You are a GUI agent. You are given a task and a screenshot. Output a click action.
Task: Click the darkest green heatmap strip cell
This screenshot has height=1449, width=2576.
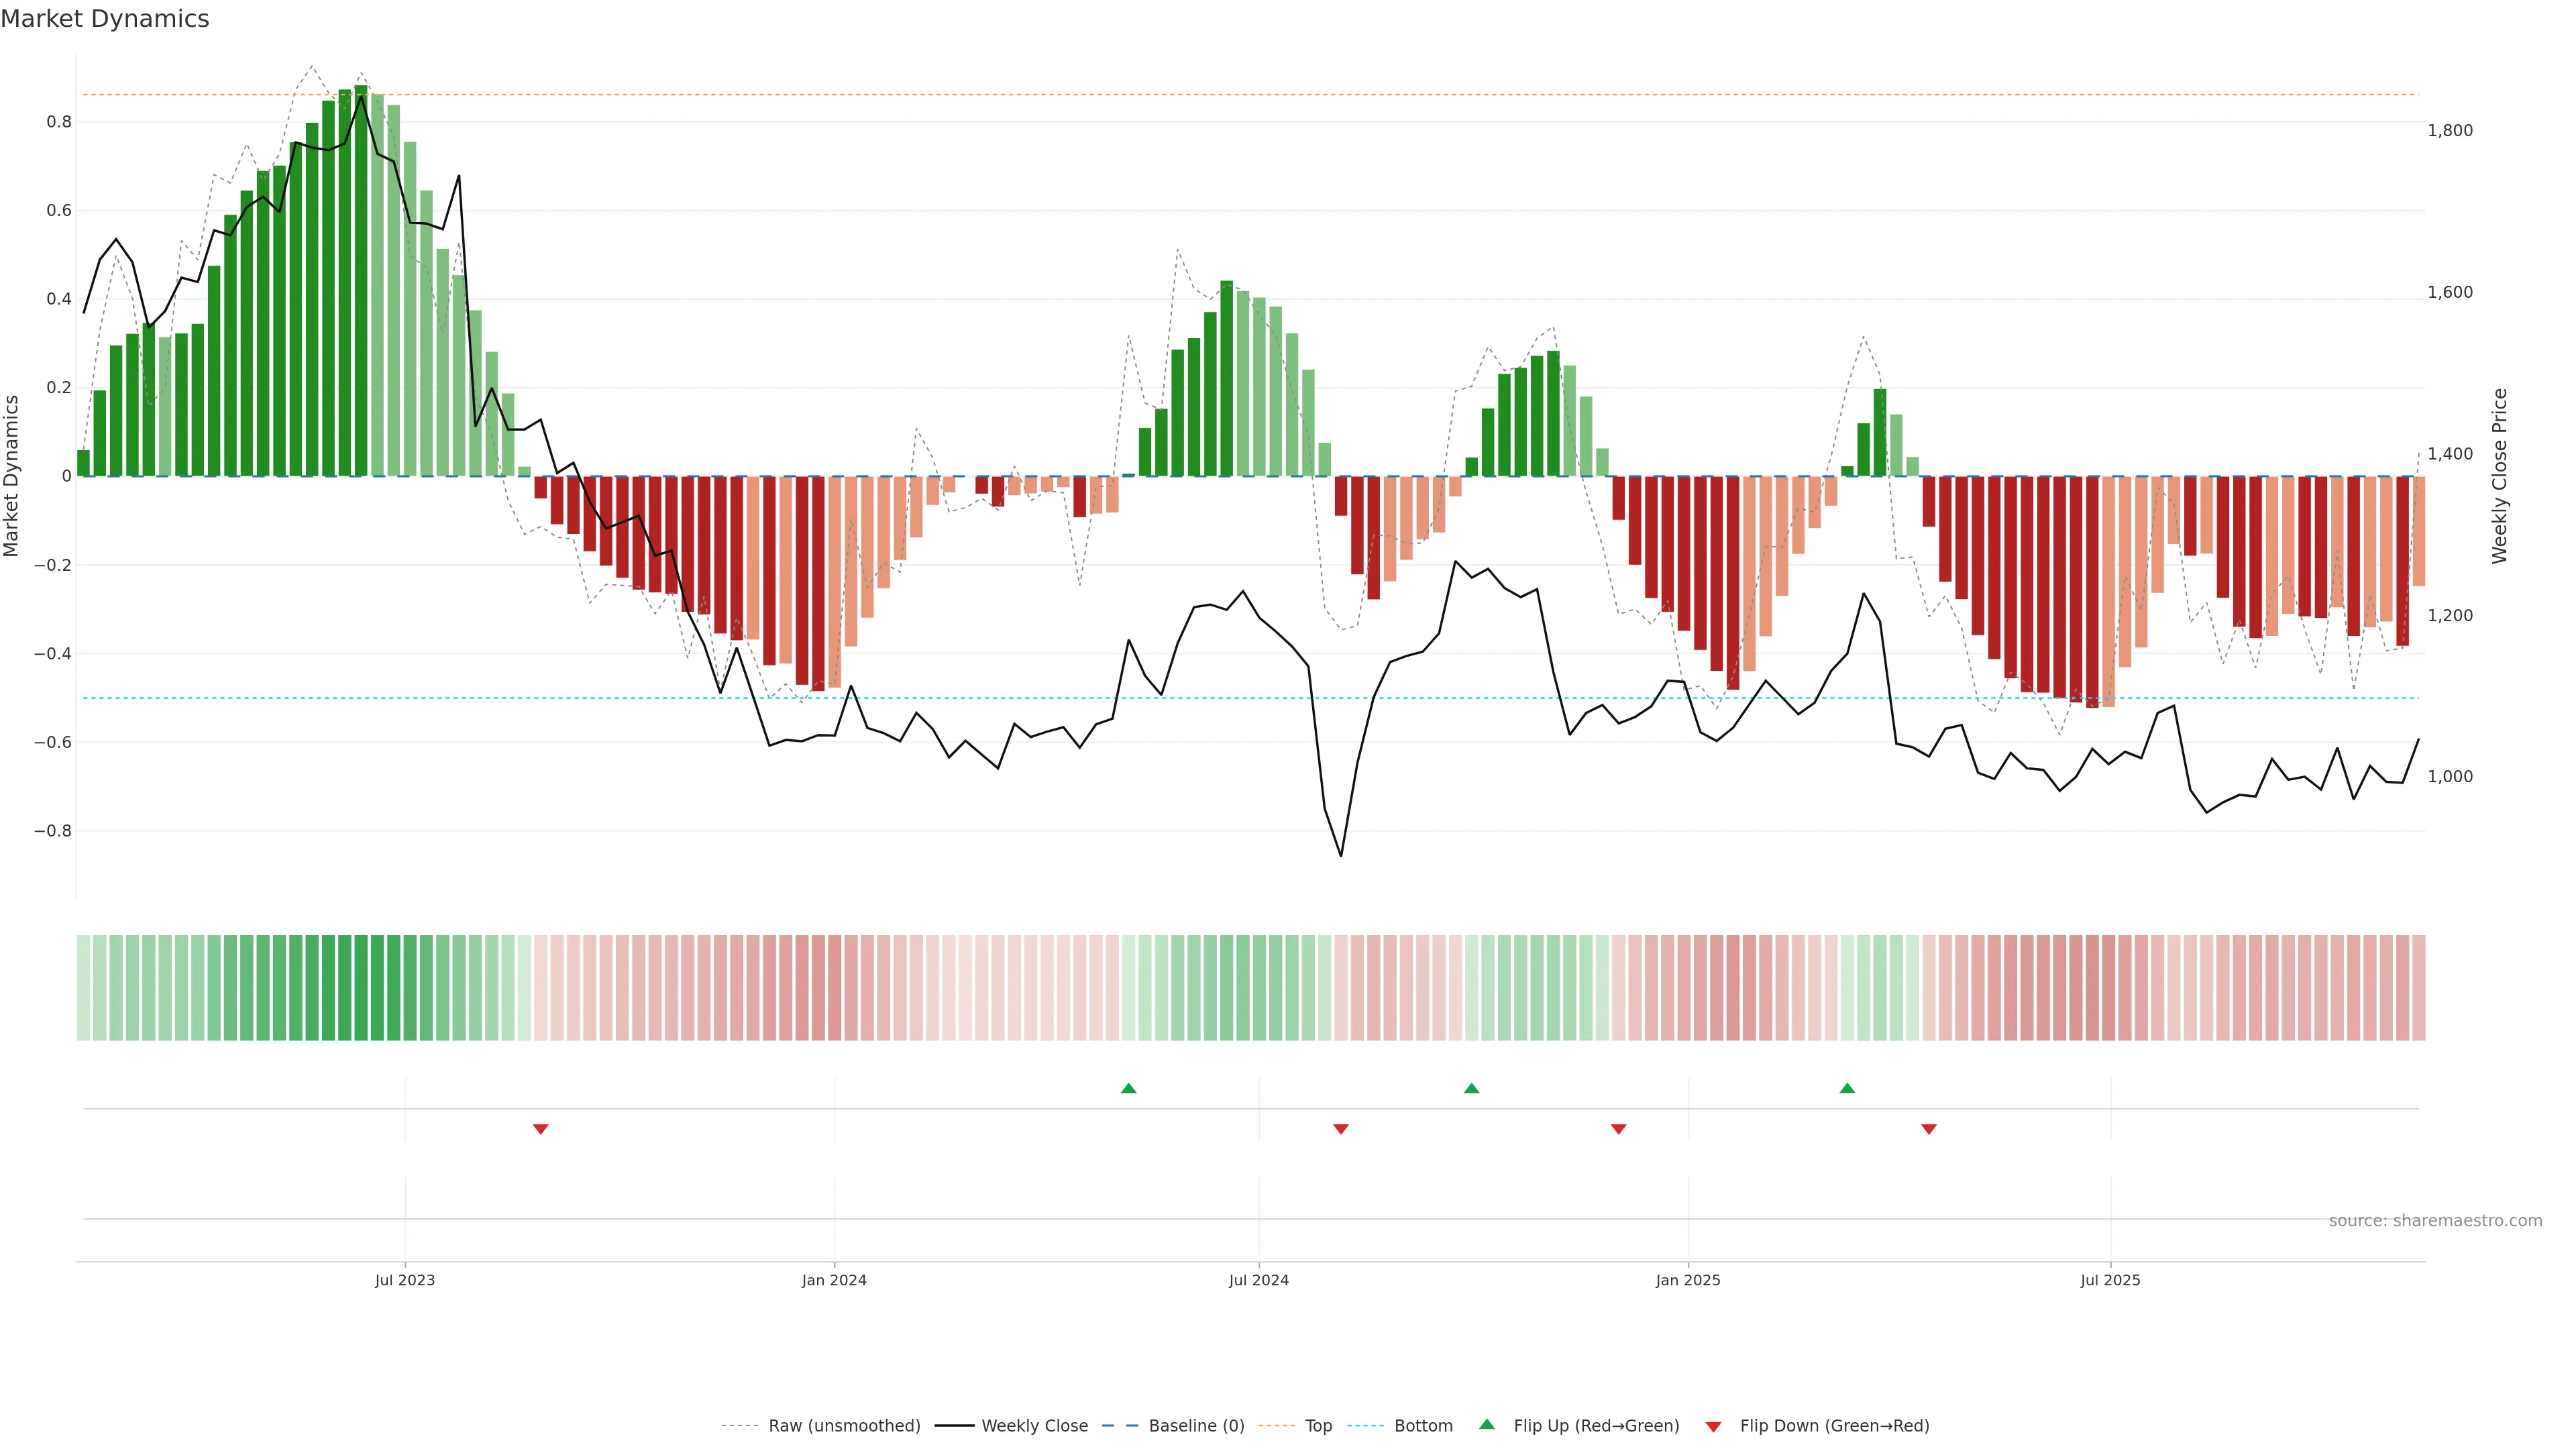point(361,988)
